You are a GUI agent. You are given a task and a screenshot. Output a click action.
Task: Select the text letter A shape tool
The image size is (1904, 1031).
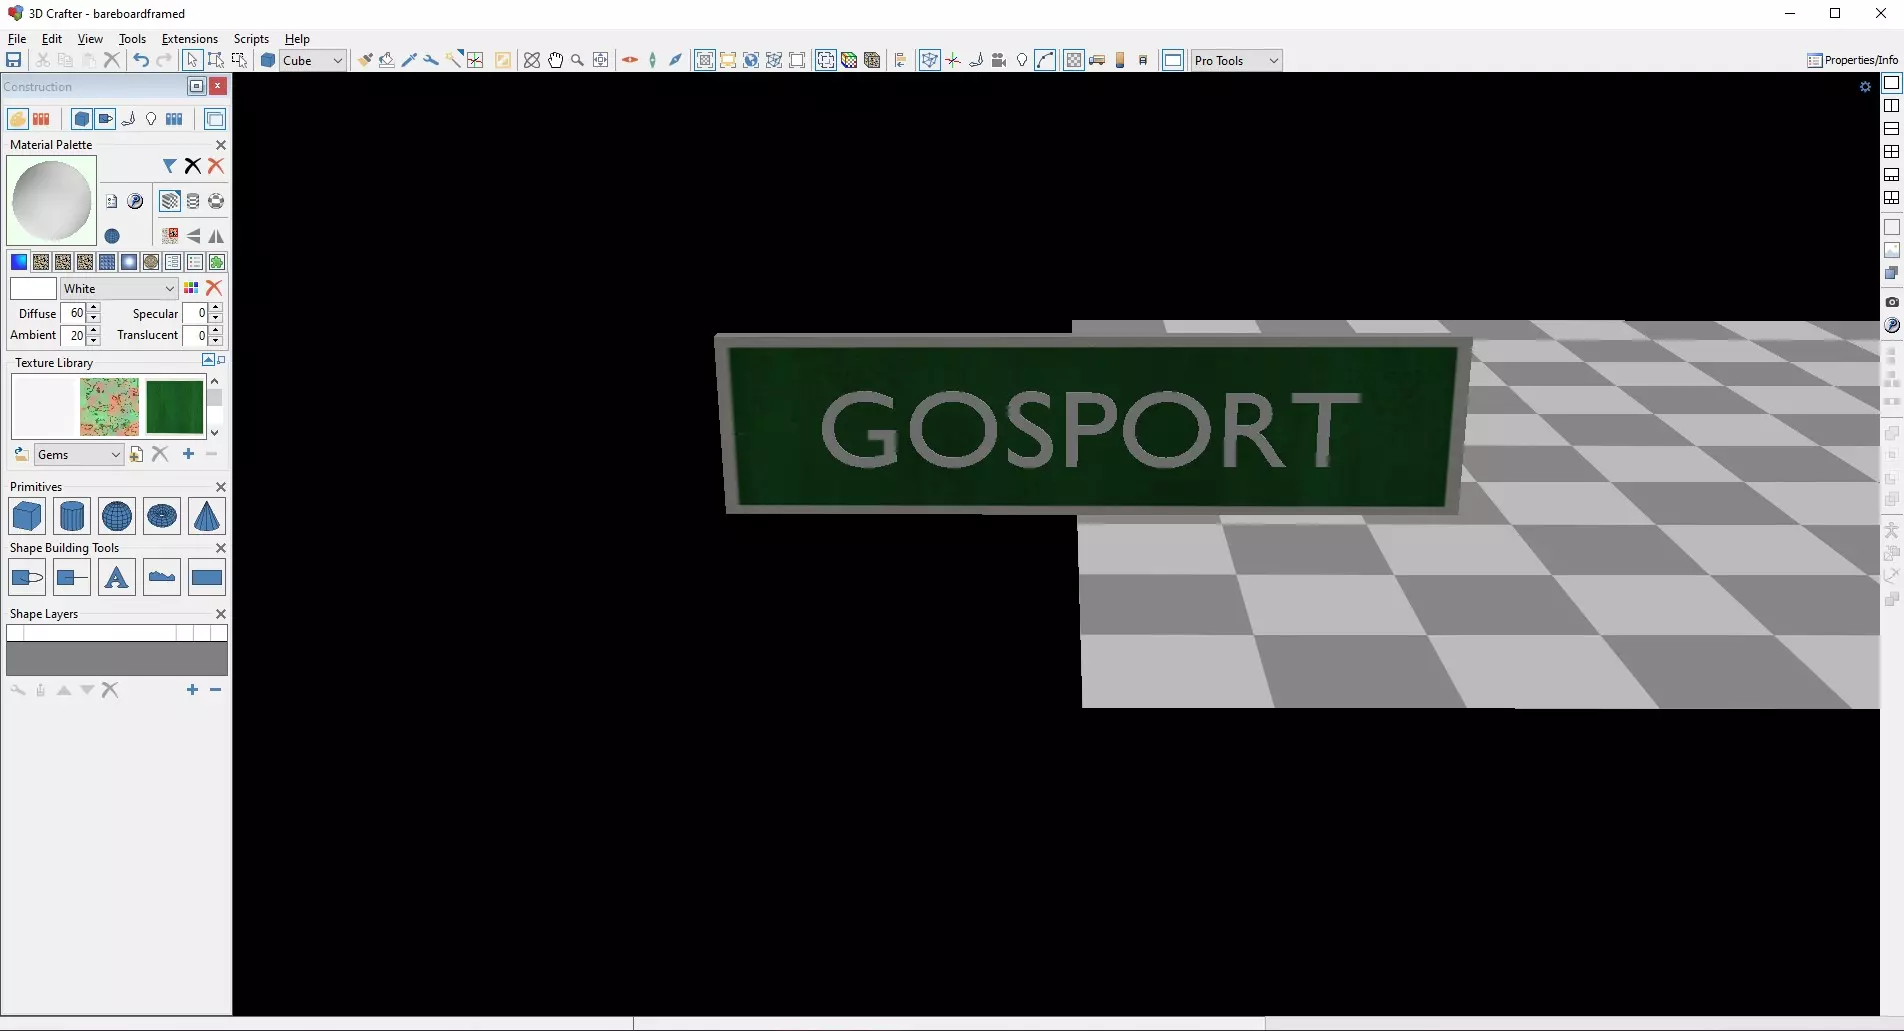117,577
